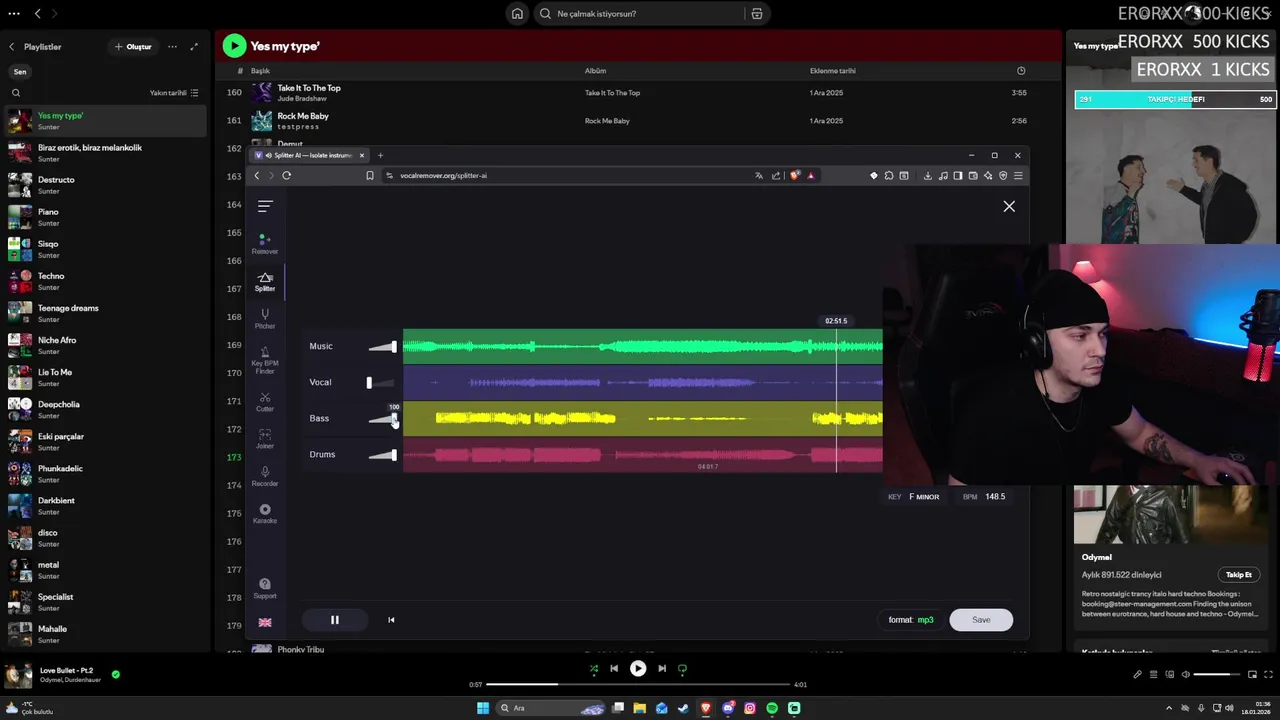
Task: Select the Take It To The Top track
Action: click(640, 92)
